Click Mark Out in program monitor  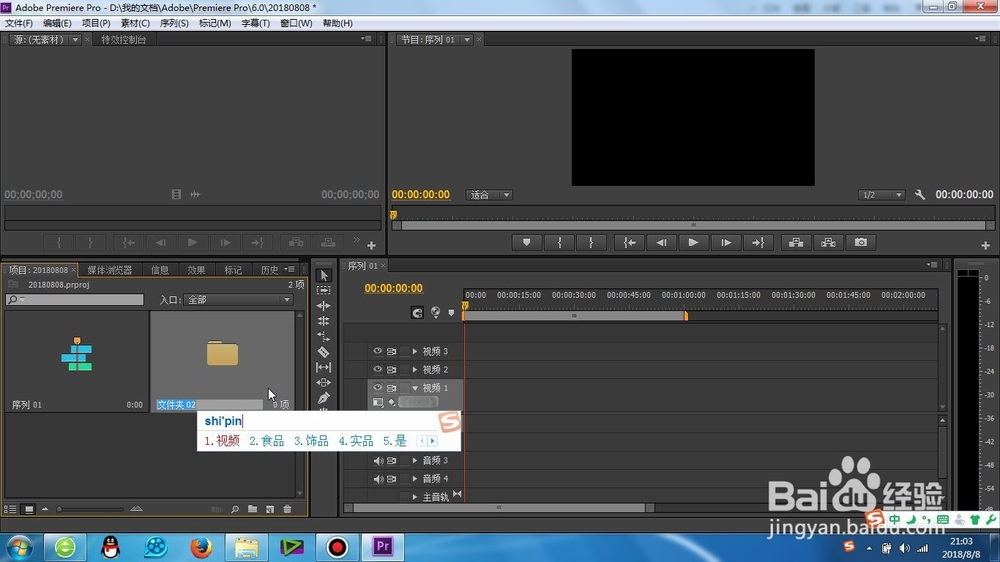[x=591, y=242]
